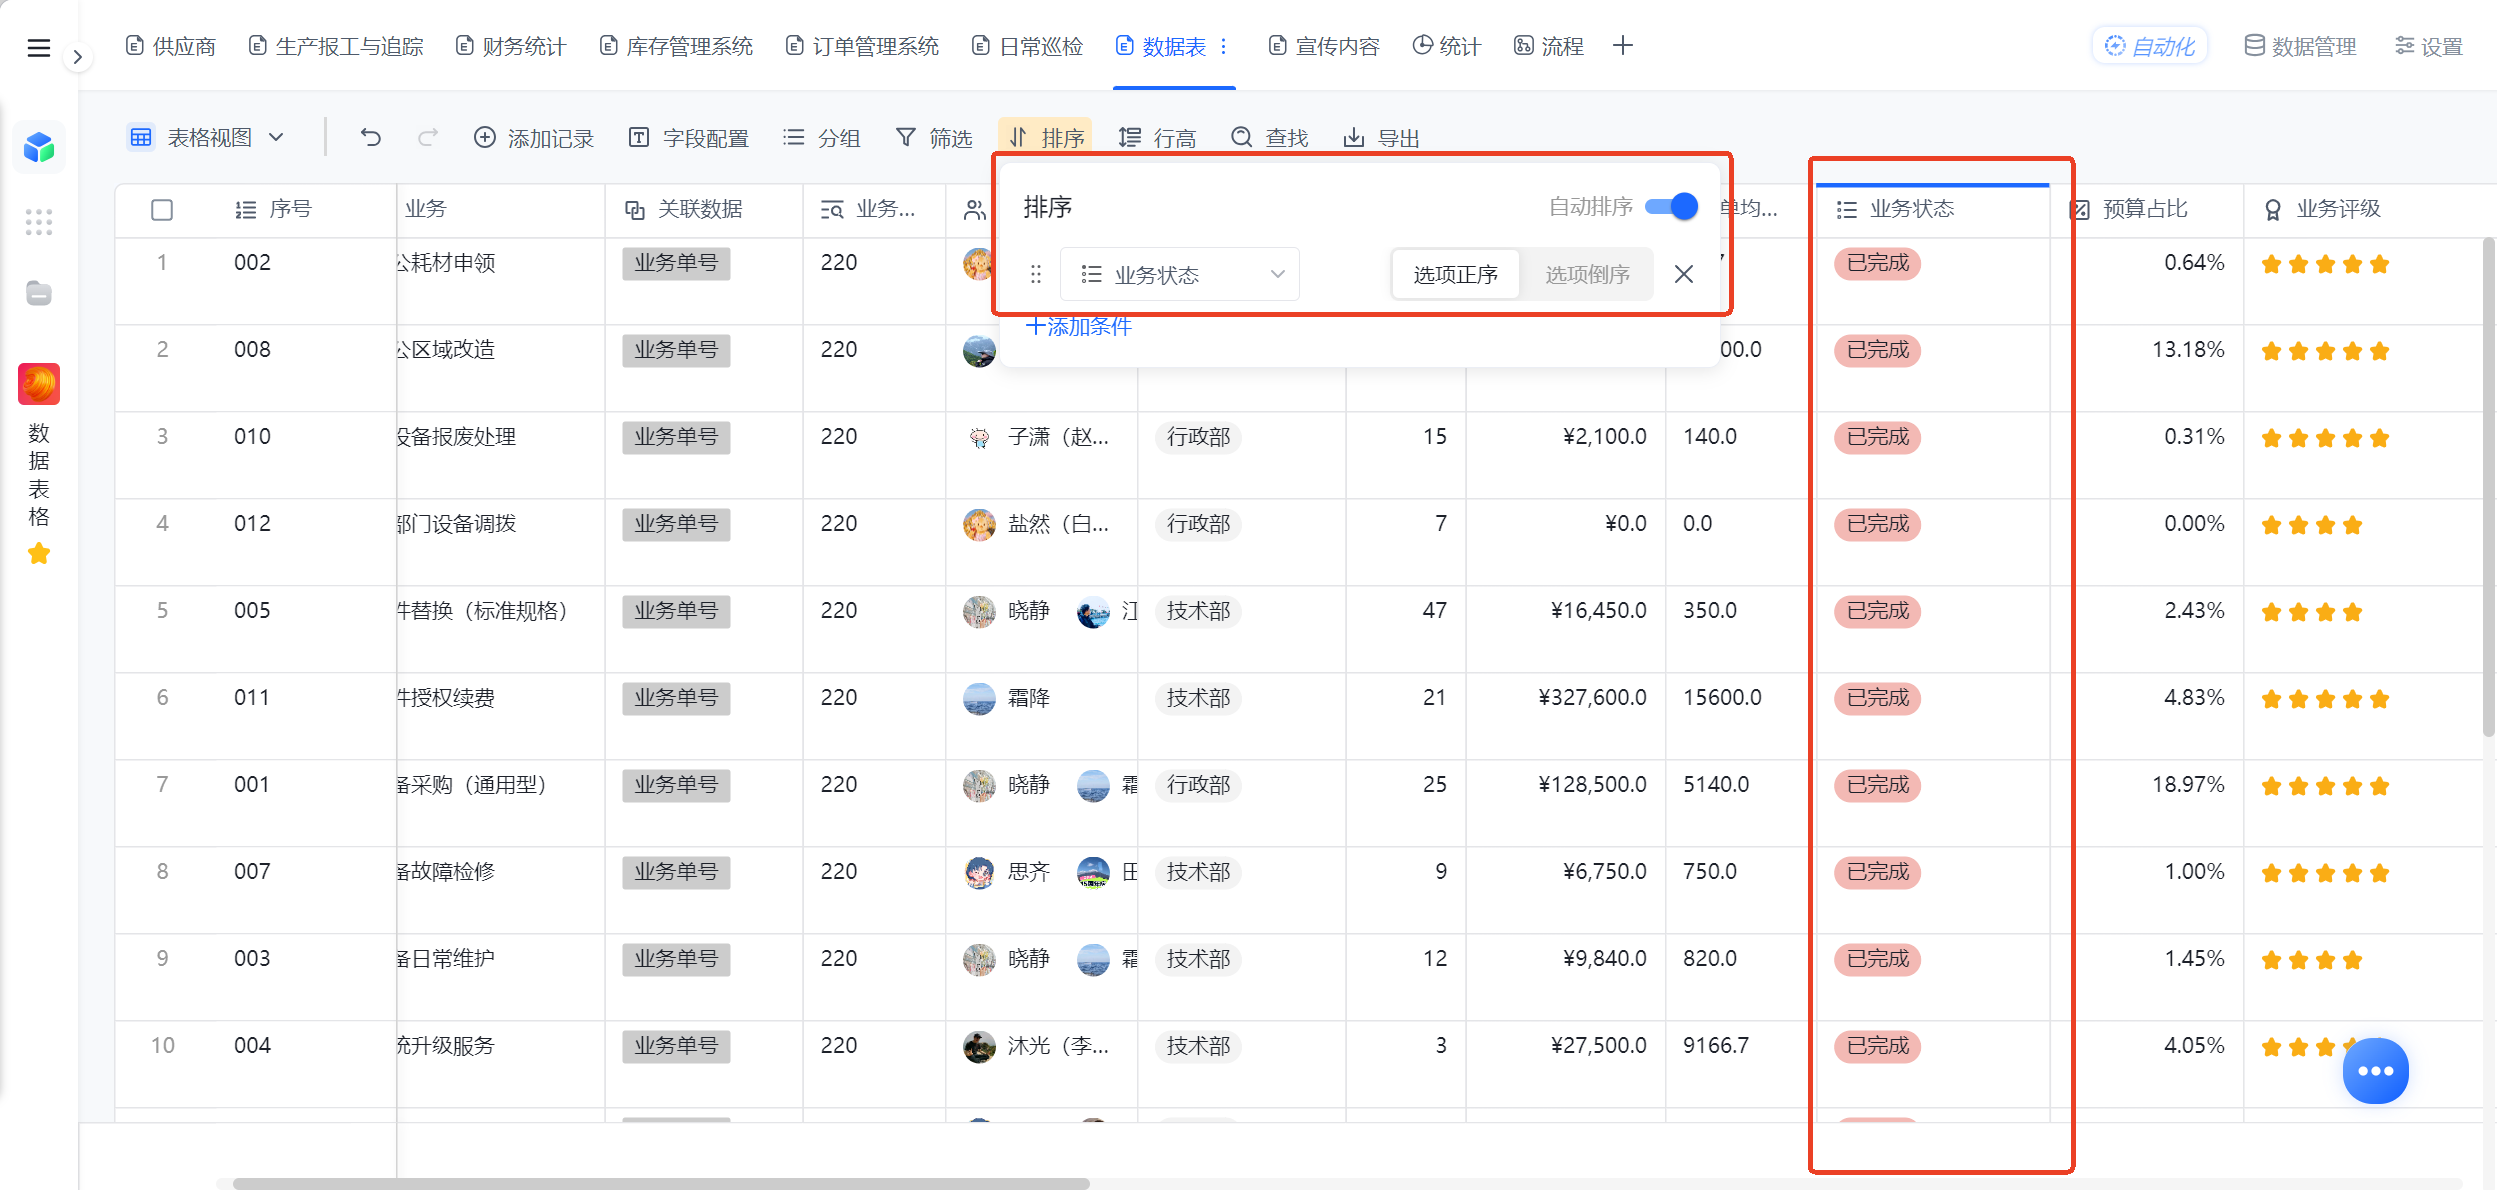Screen dimensions: 2497x1190
Task: Open the 流程 tab
Action: point(1549,46)
